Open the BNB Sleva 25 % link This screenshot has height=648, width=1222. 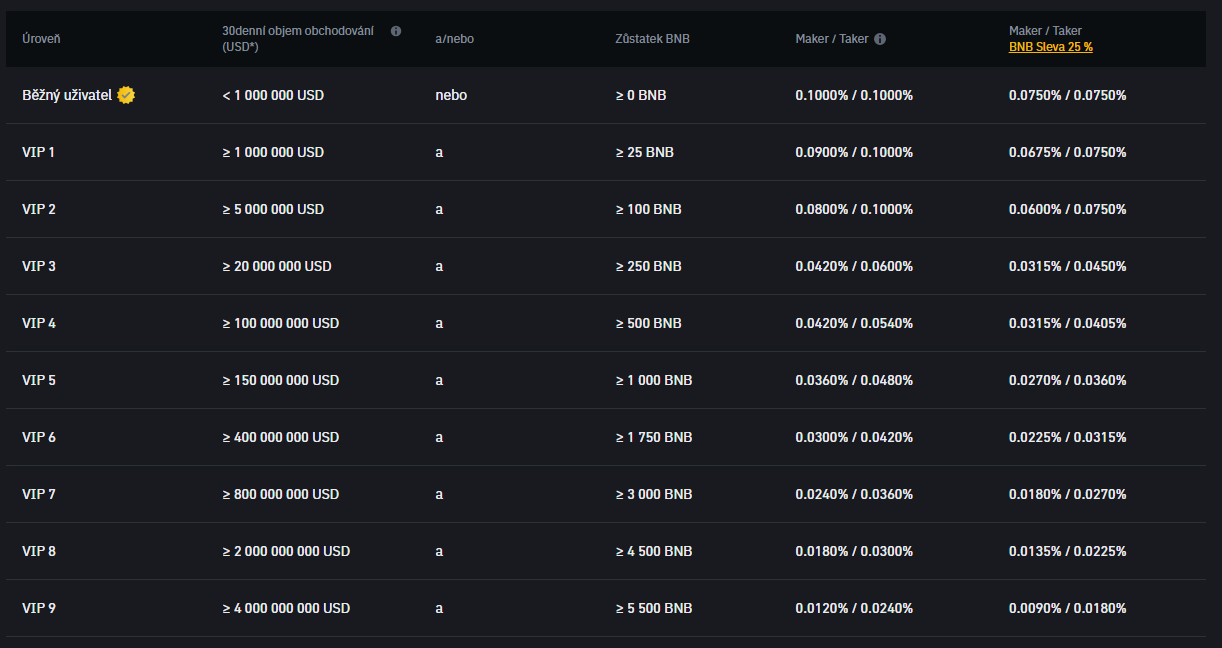pos(1050,47)
